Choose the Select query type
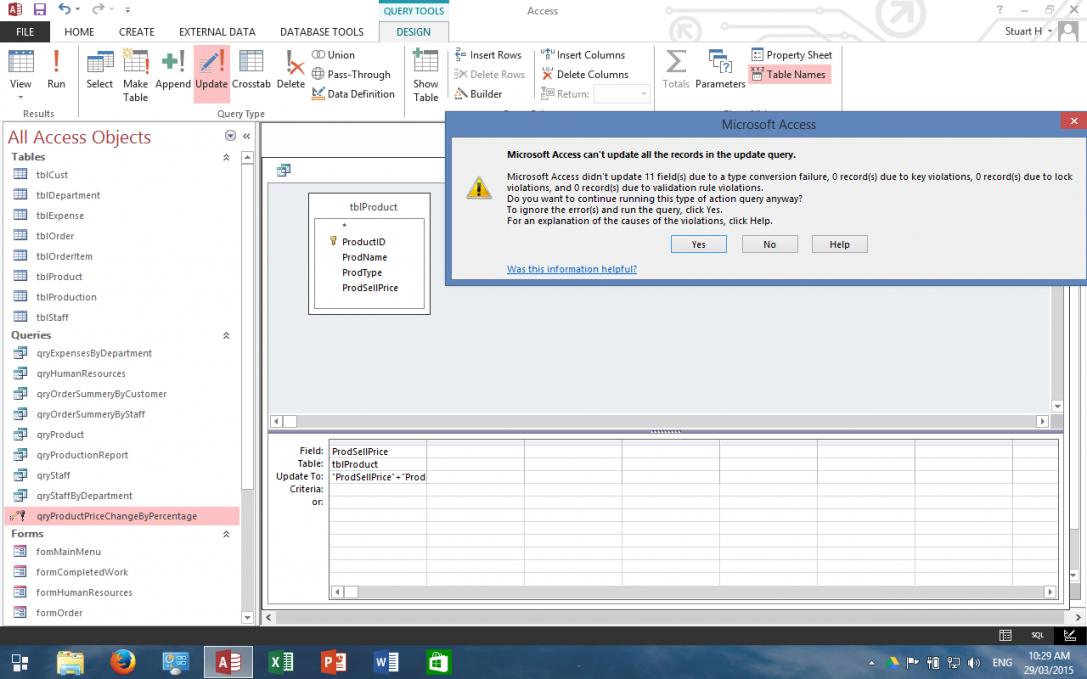 click(100, 70)
